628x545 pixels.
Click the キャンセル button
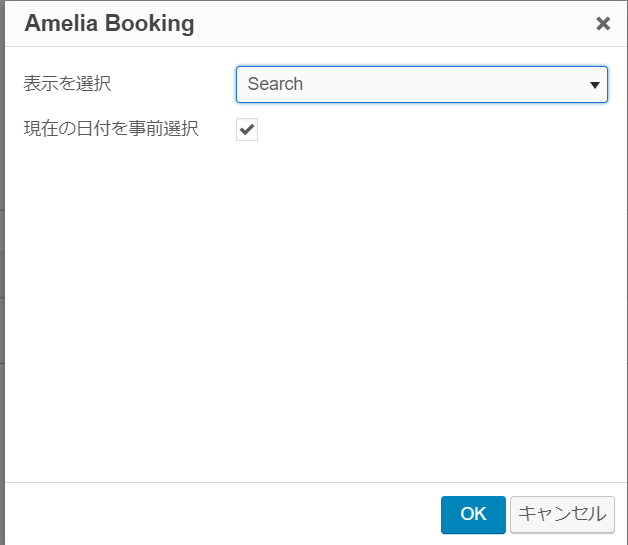[x=562, y=515]
